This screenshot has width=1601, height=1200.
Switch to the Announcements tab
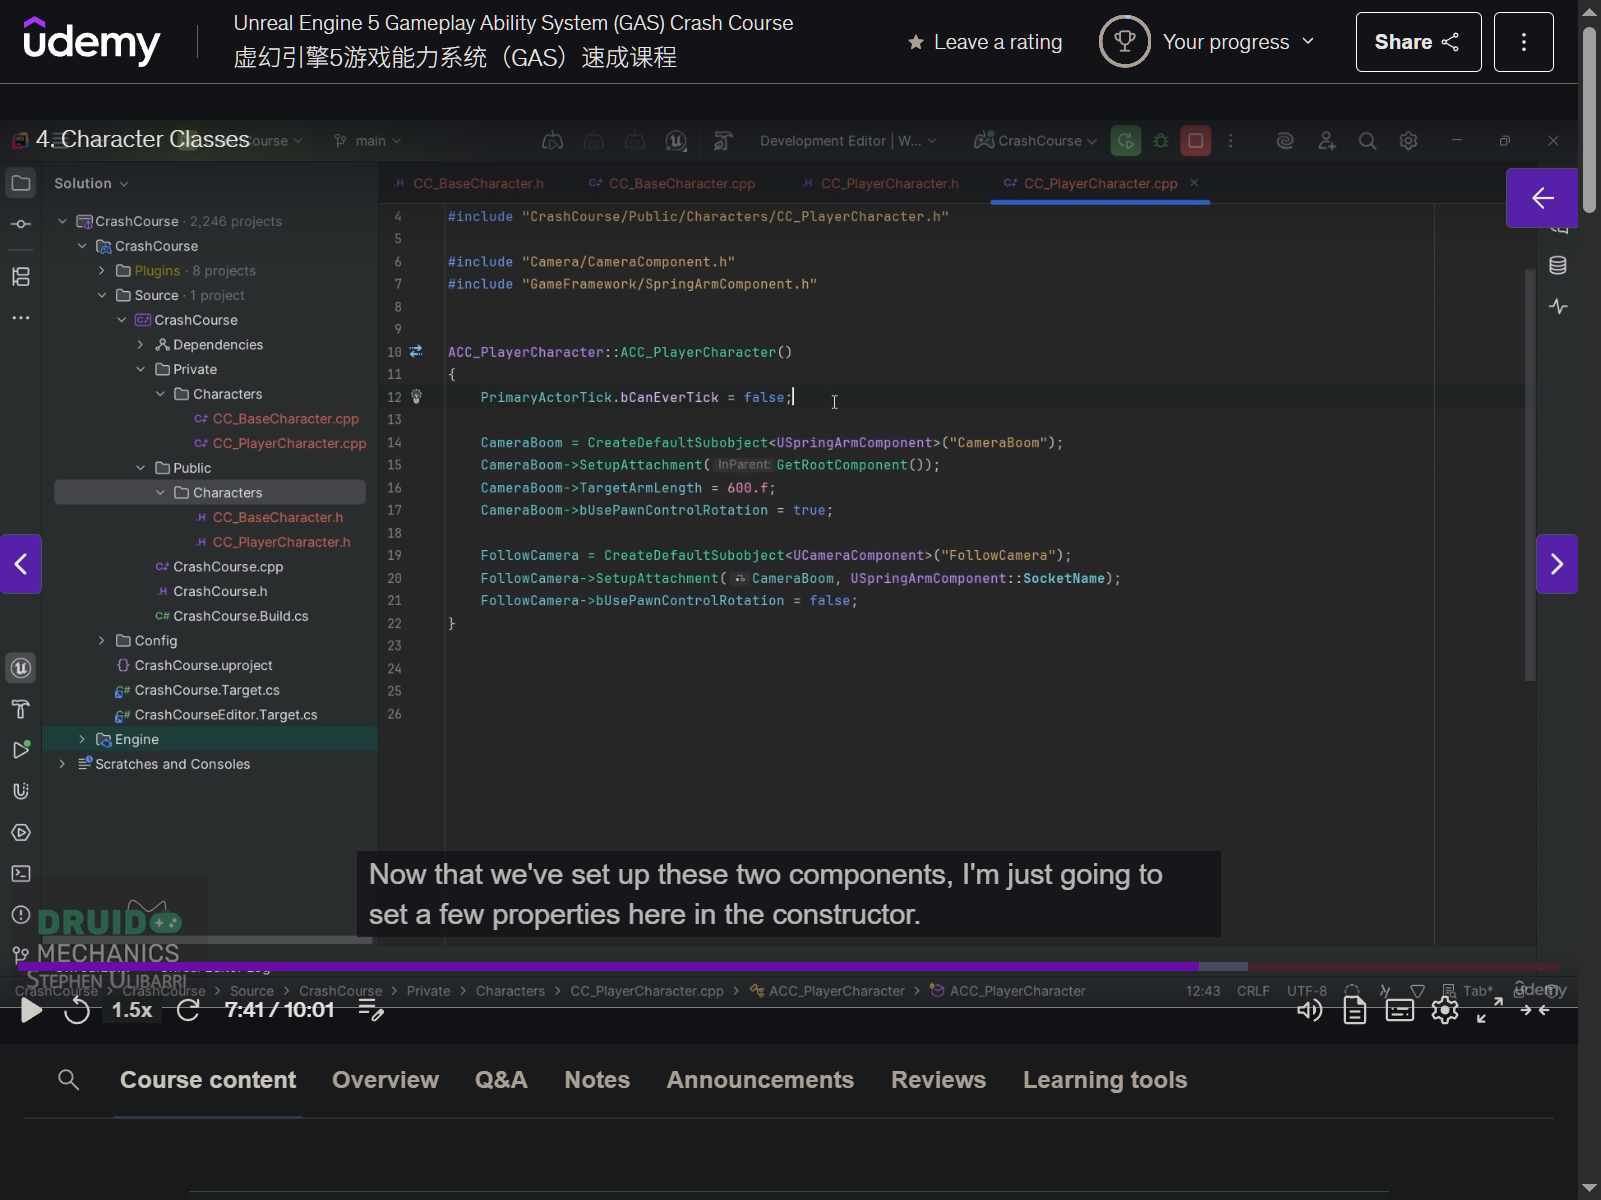(x=760, y=1080)
